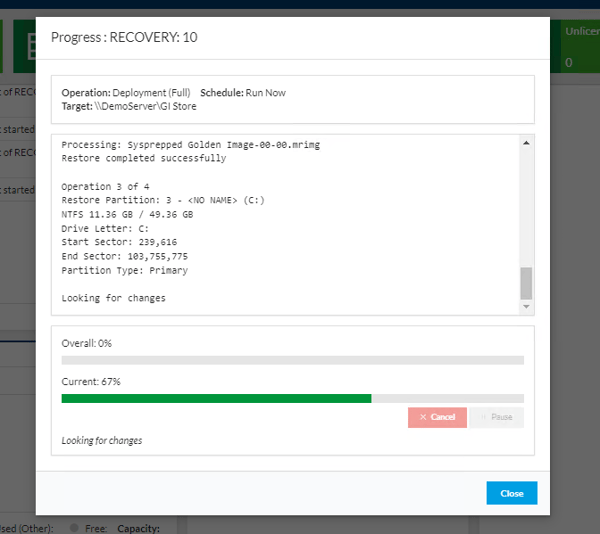Click the green Current progress bar fill

pyautogui.click(x=216, y=398)
